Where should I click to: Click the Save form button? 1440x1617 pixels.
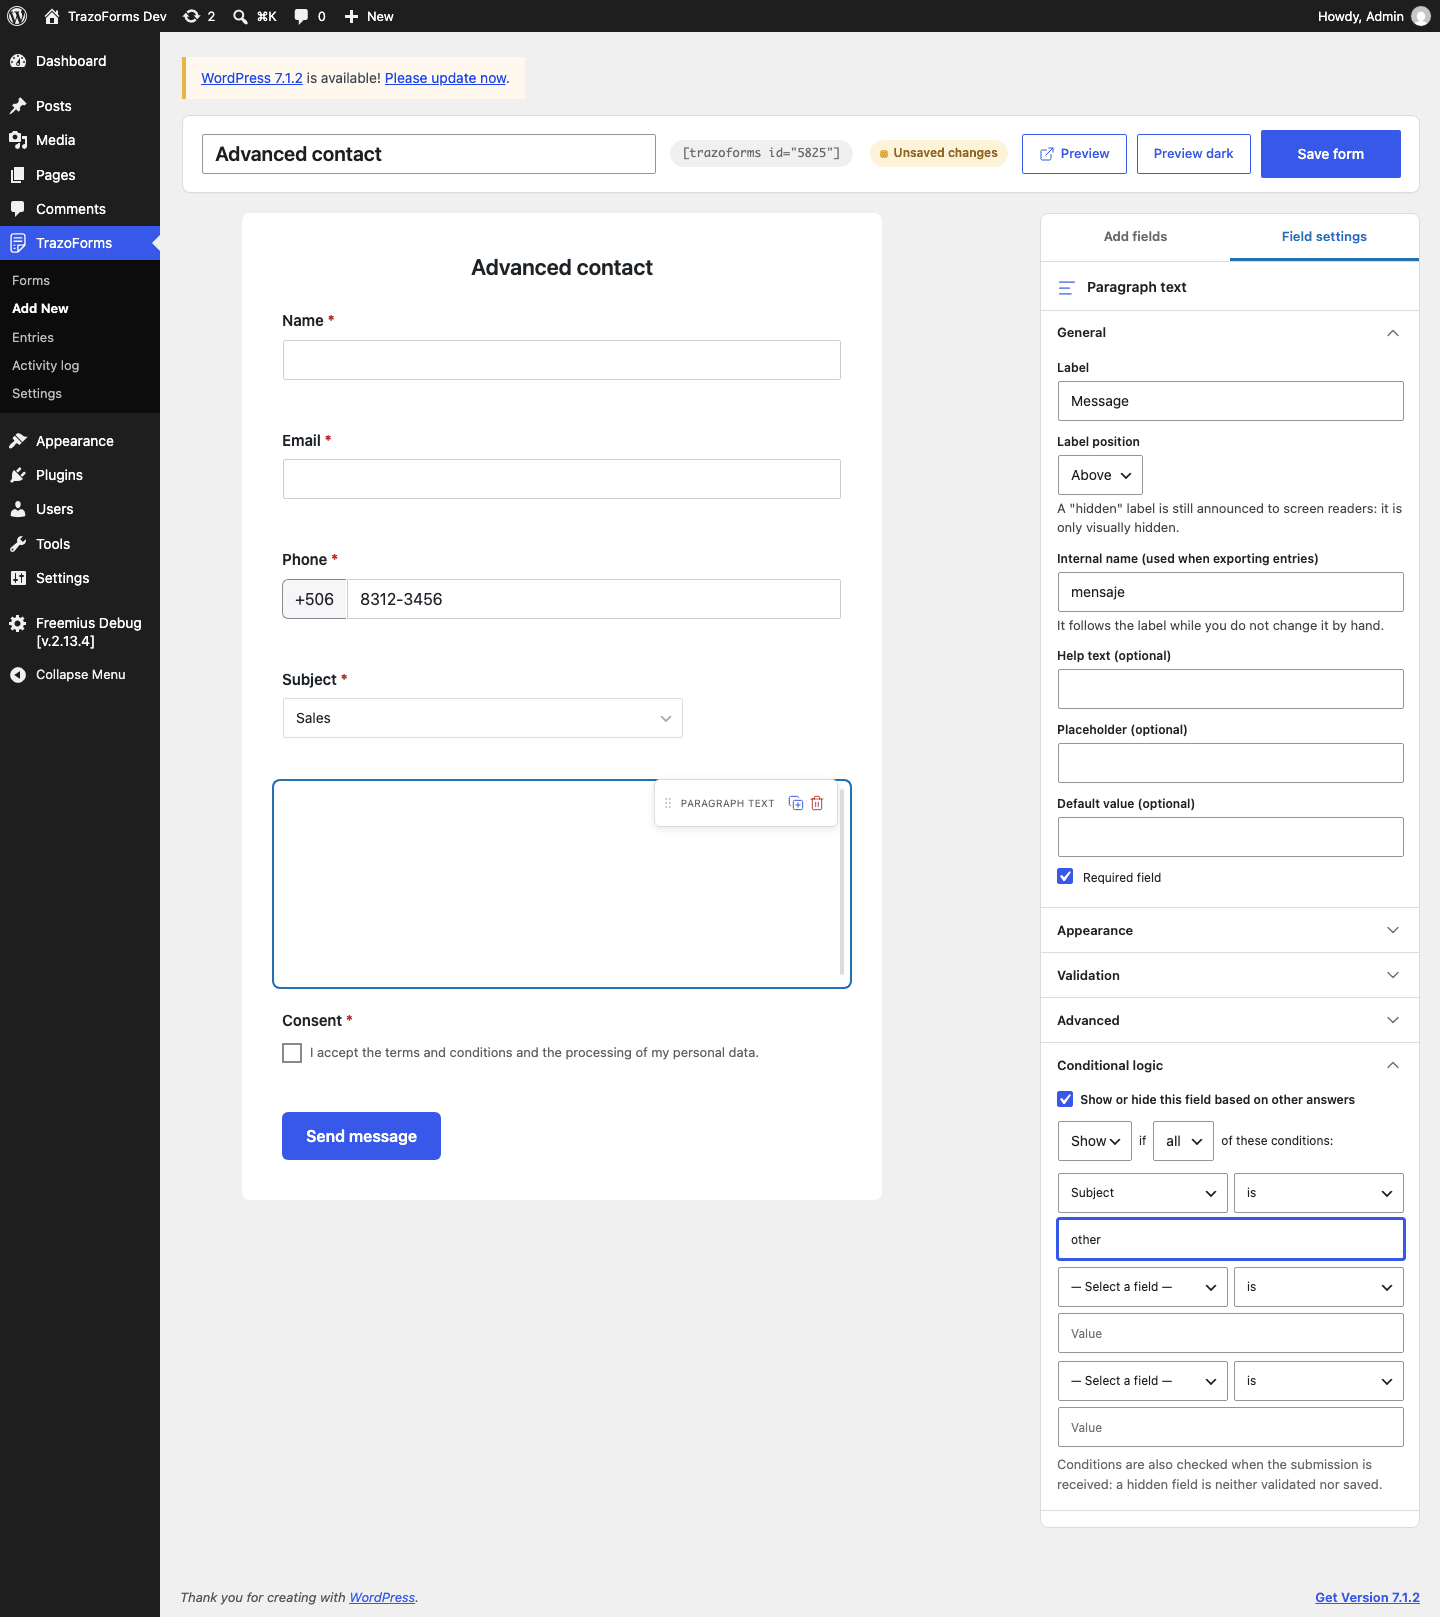(1330, 154)
